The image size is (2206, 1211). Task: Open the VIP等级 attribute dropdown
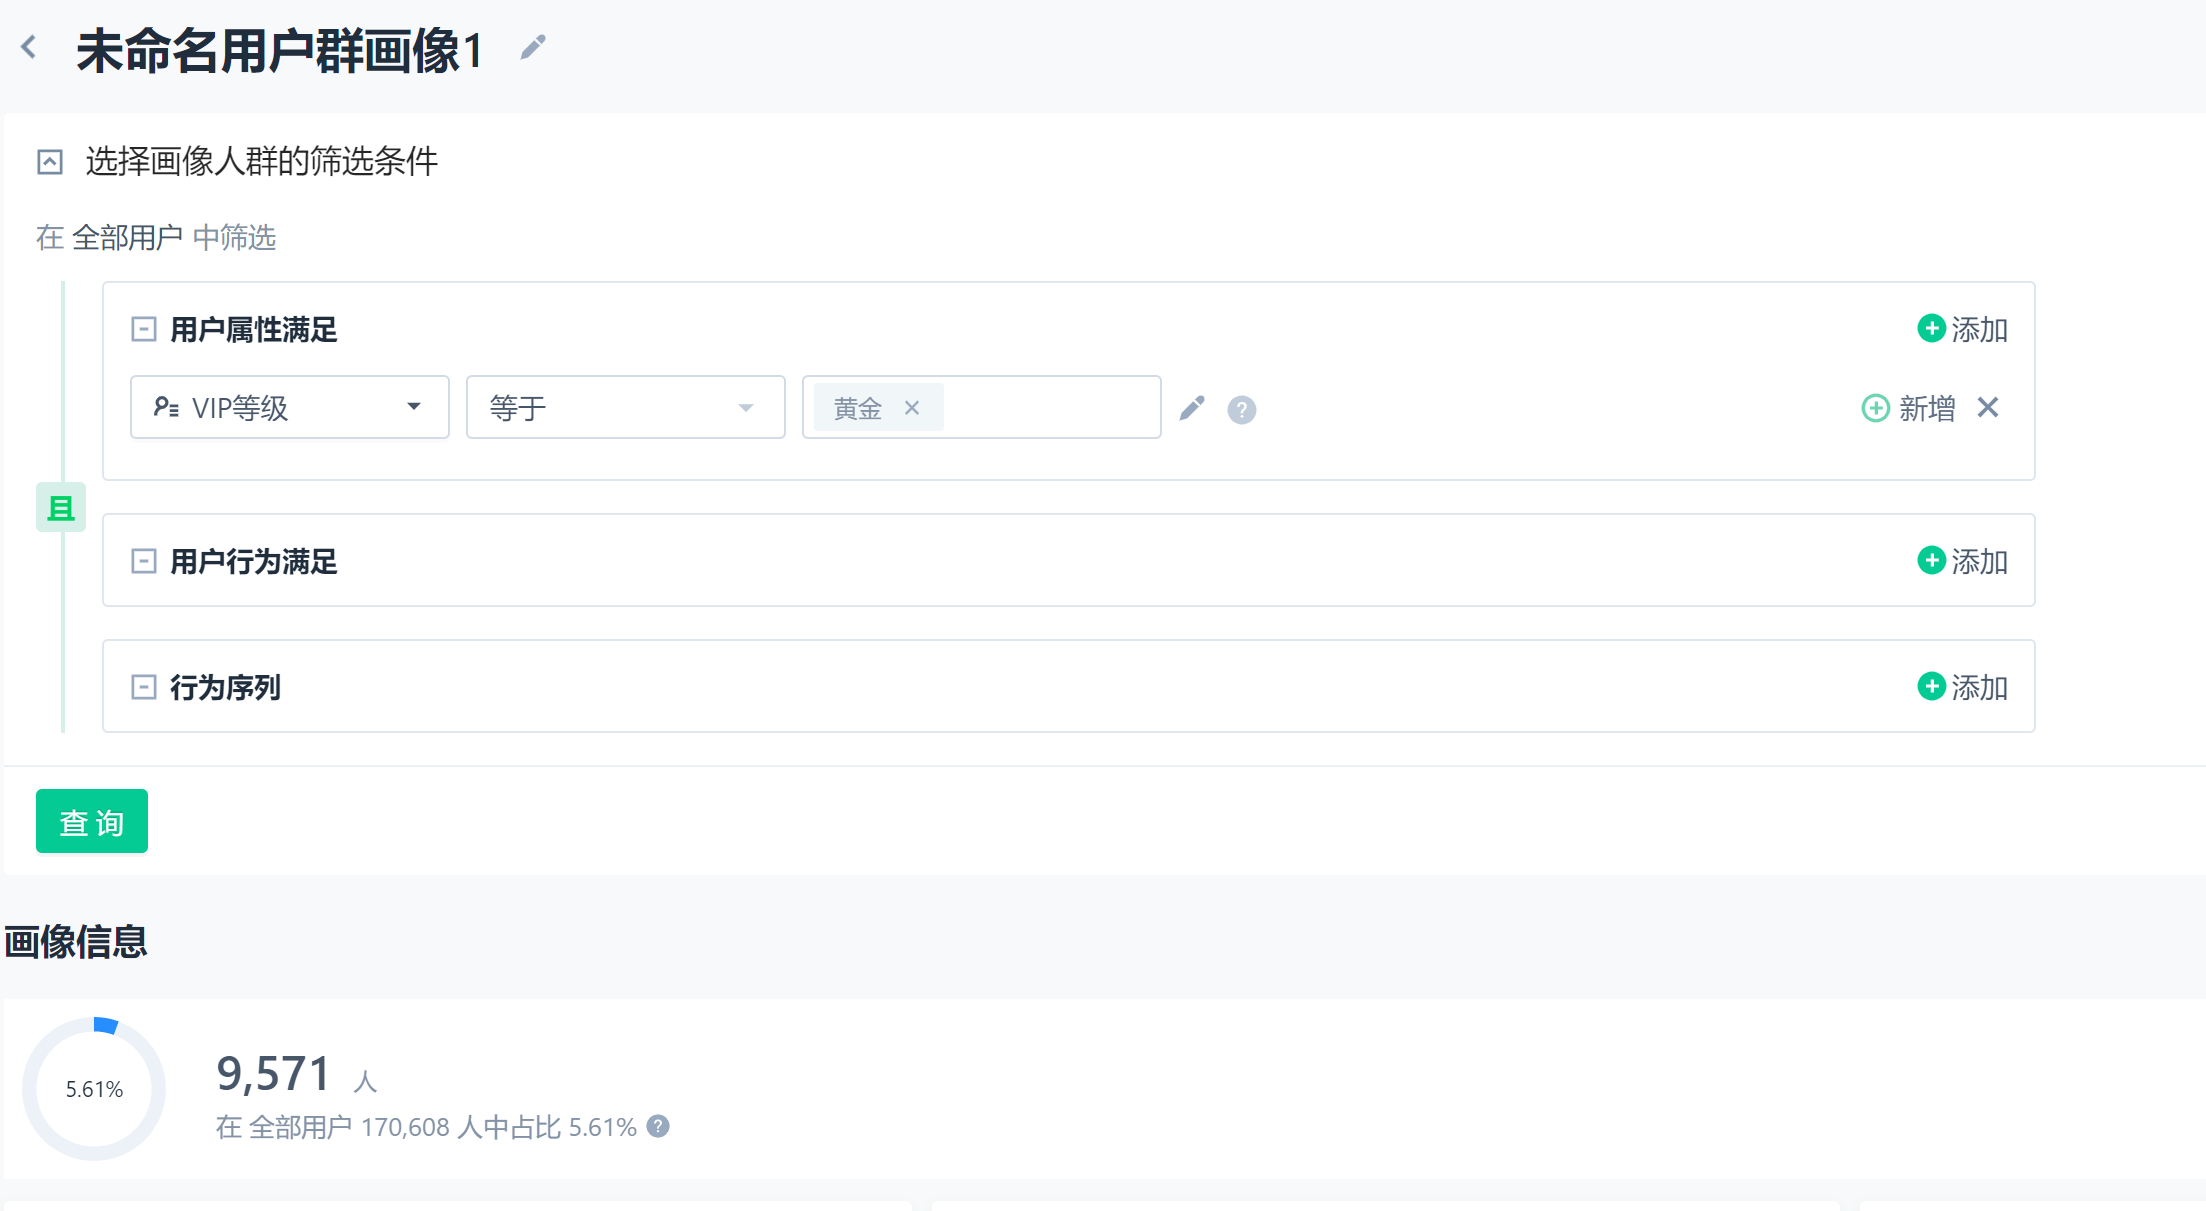(289, 407)
